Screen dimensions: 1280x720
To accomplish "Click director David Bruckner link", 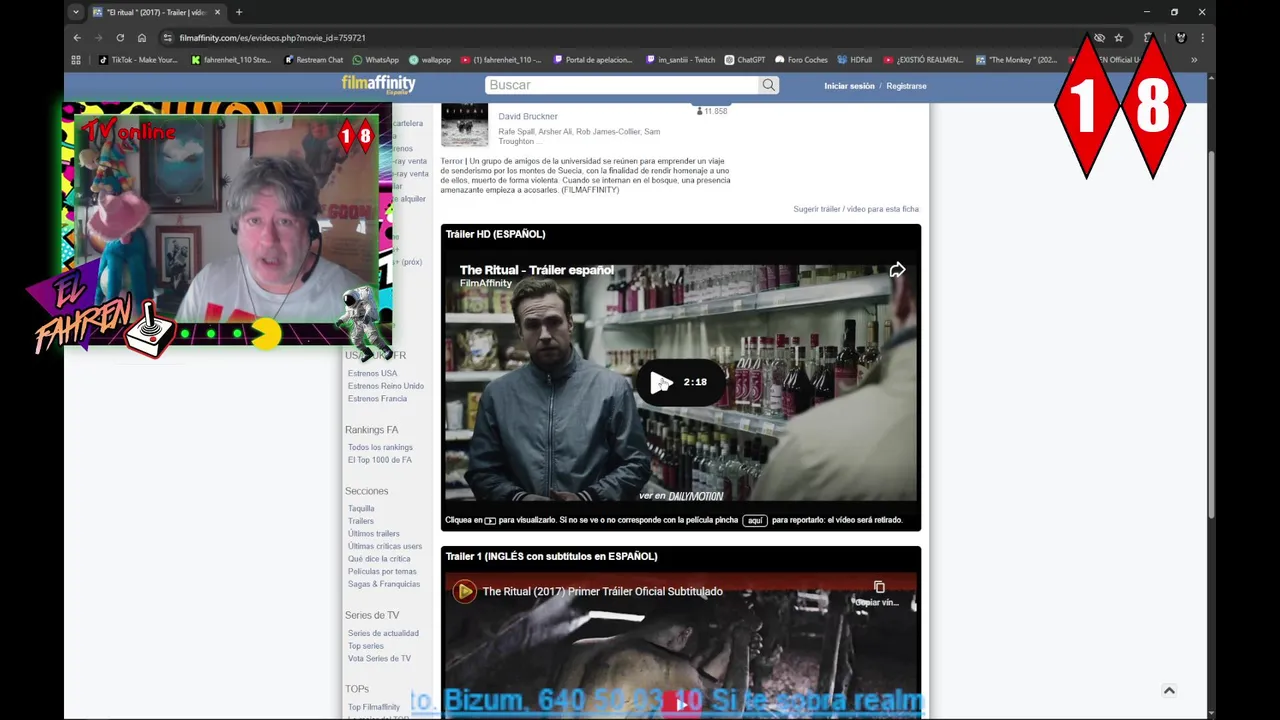I will 528,116.
